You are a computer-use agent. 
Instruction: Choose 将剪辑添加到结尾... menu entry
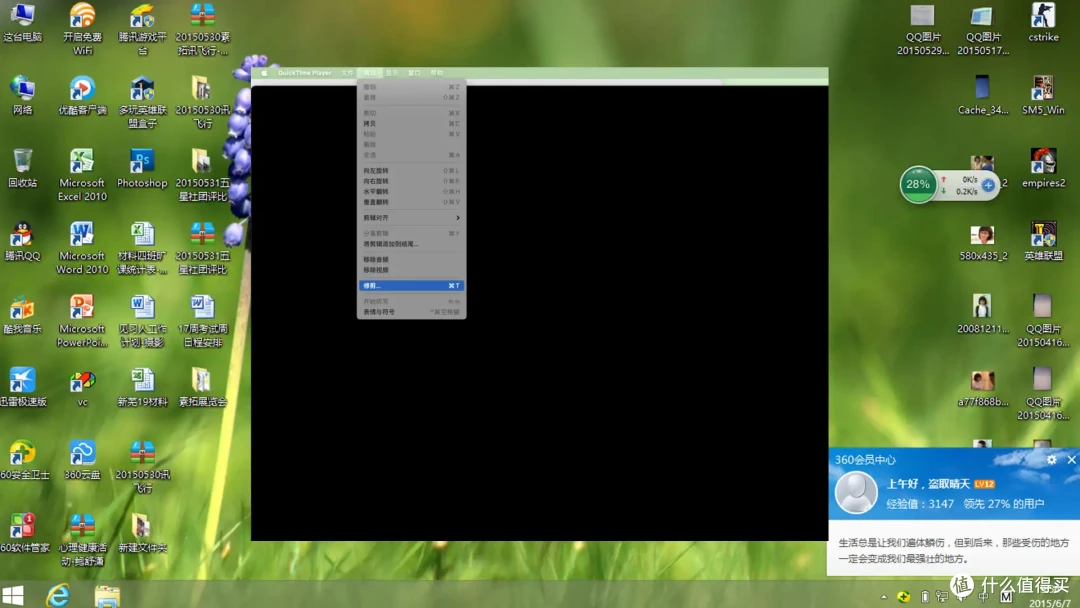[411, 244]
